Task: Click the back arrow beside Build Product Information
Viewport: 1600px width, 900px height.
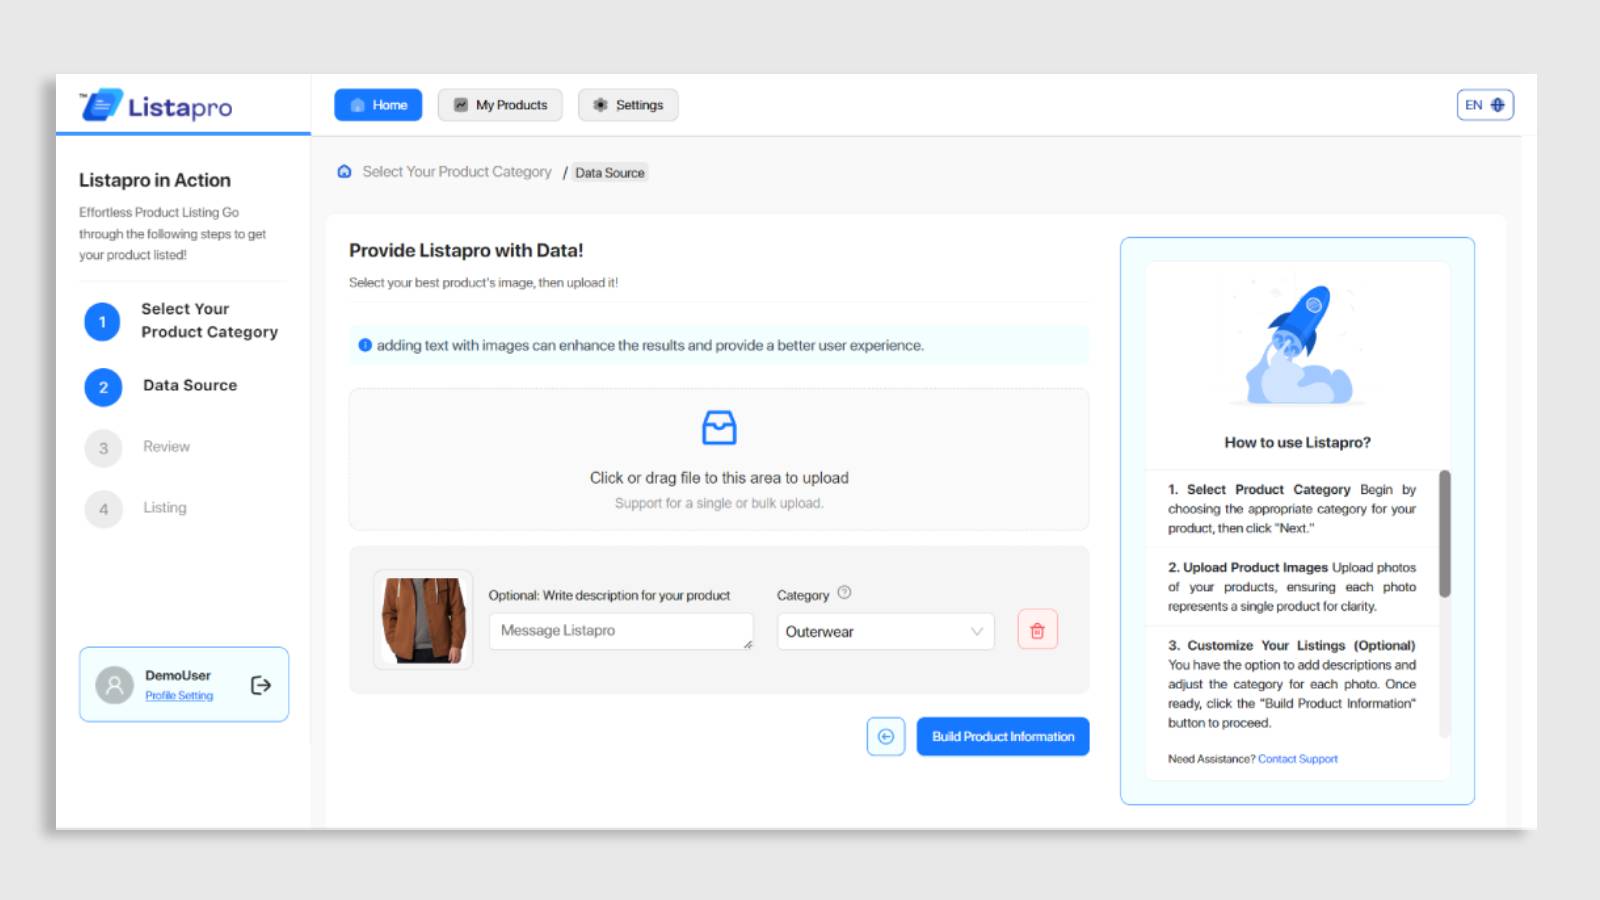Action: (x=885, y=736)
